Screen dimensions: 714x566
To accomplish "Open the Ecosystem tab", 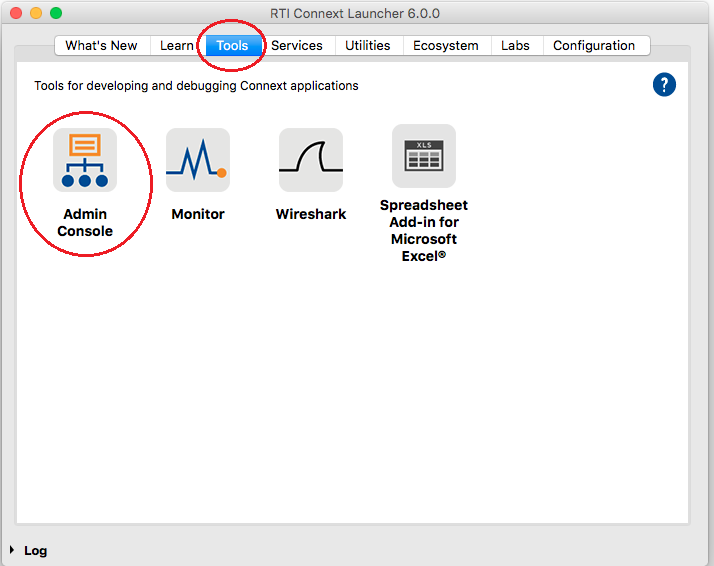I will [446, 46].
